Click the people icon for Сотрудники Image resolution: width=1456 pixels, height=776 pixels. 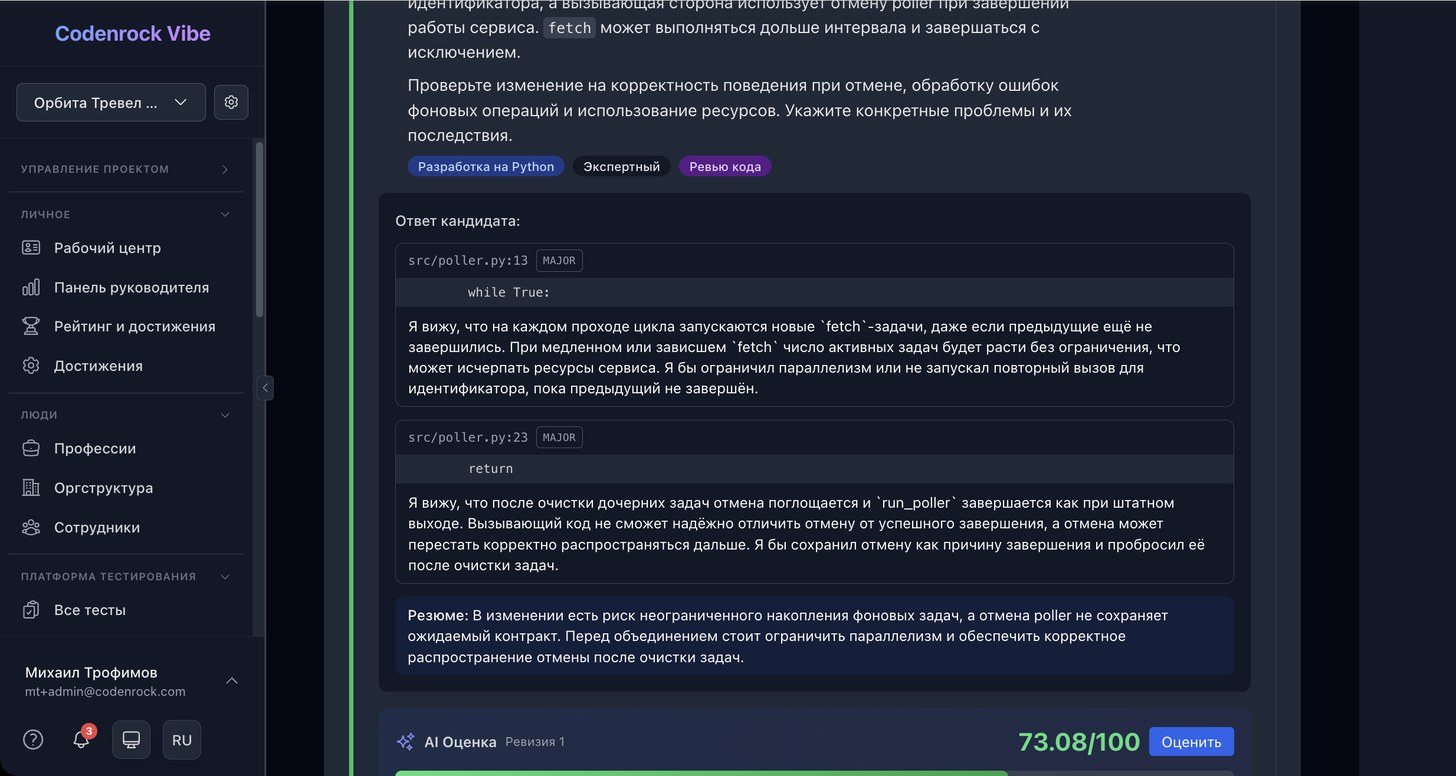pos(31,527)
